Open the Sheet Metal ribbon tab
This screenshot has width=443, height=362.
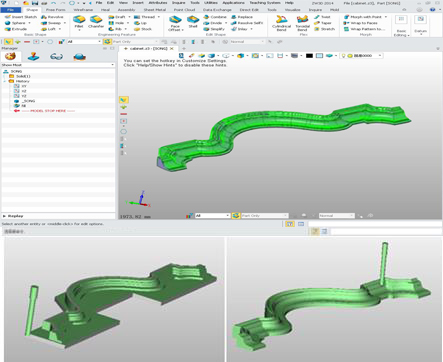pos(155,10)
